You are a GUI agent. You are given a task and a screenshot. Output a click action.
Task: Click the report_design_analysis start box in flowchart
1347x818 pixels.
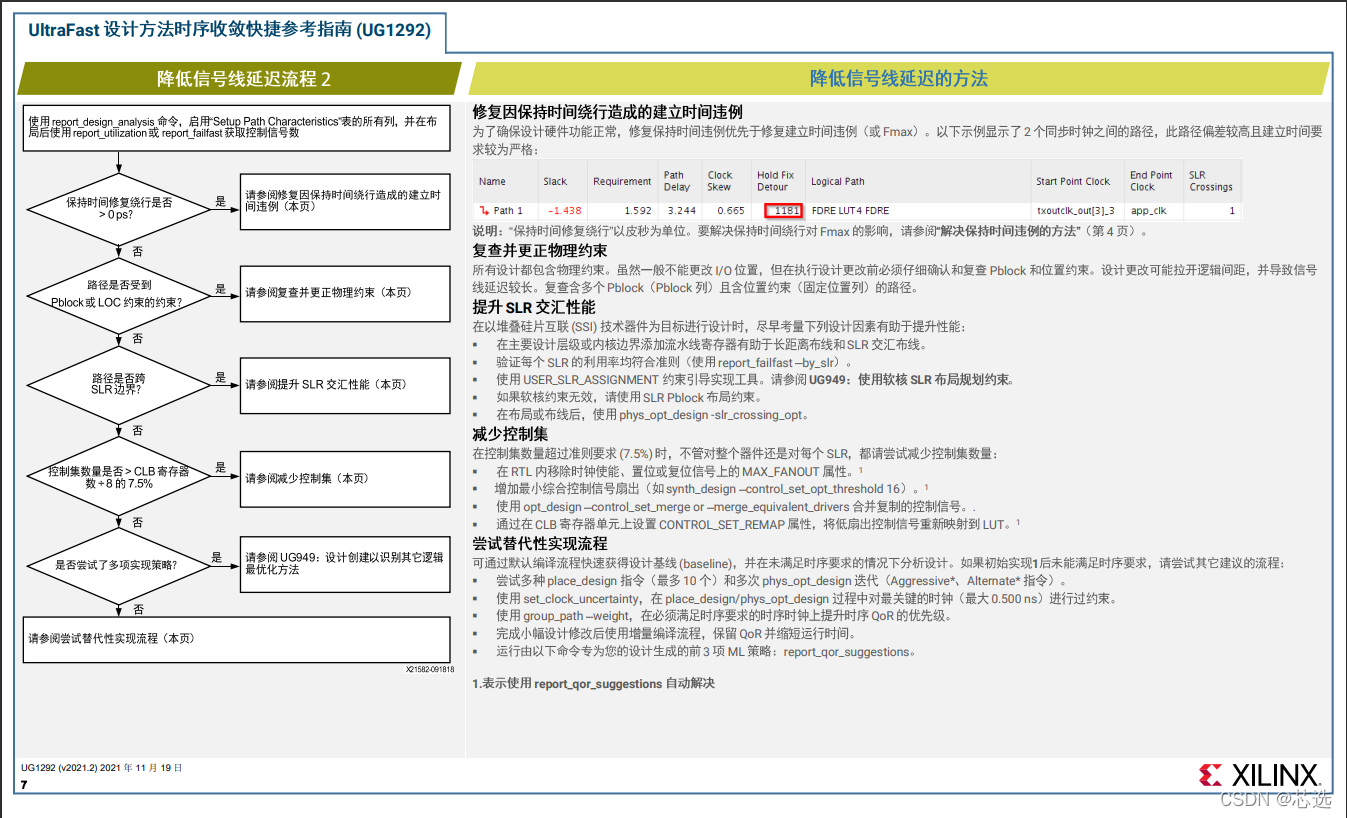tap(237, 126)
